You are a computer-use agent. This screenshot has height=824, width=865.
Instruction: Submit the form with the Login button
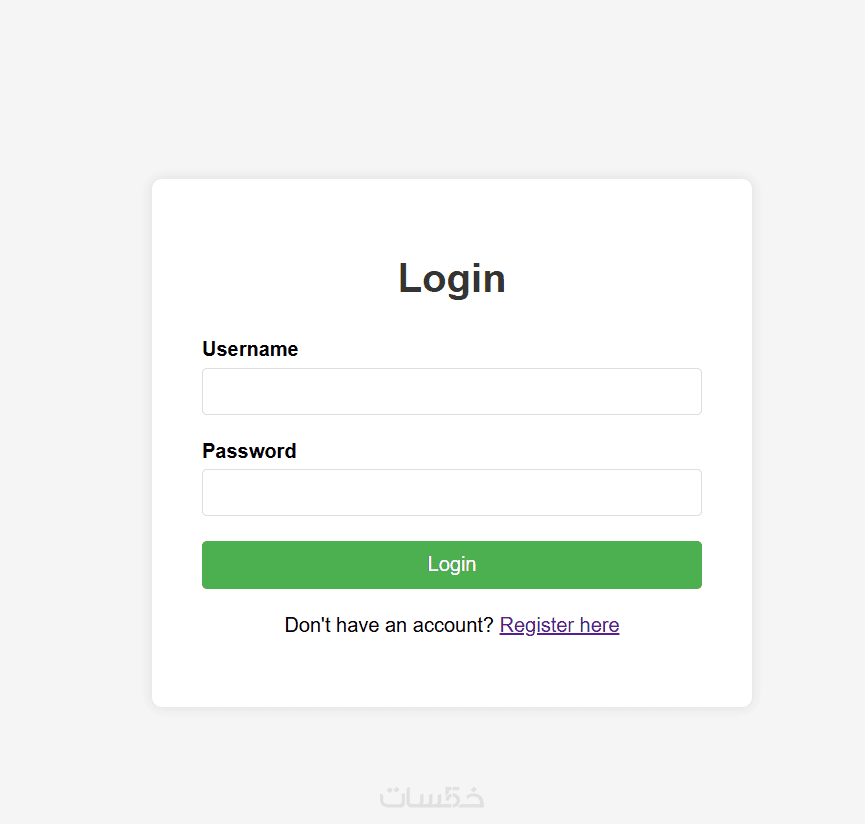point(451,565)
